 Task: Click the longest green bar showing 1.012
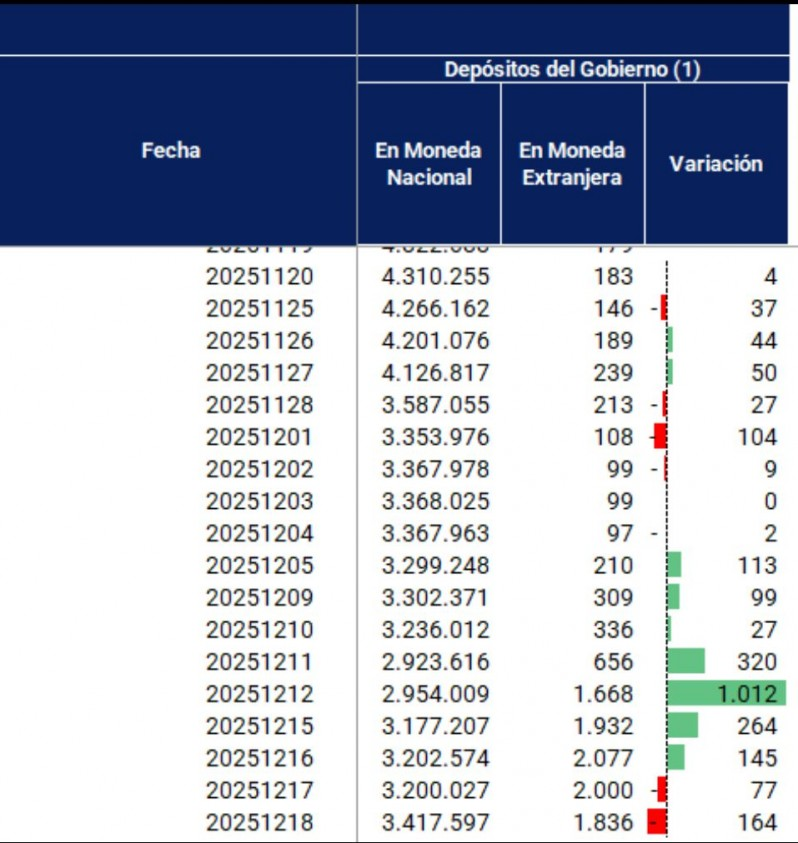pos(726,694)
